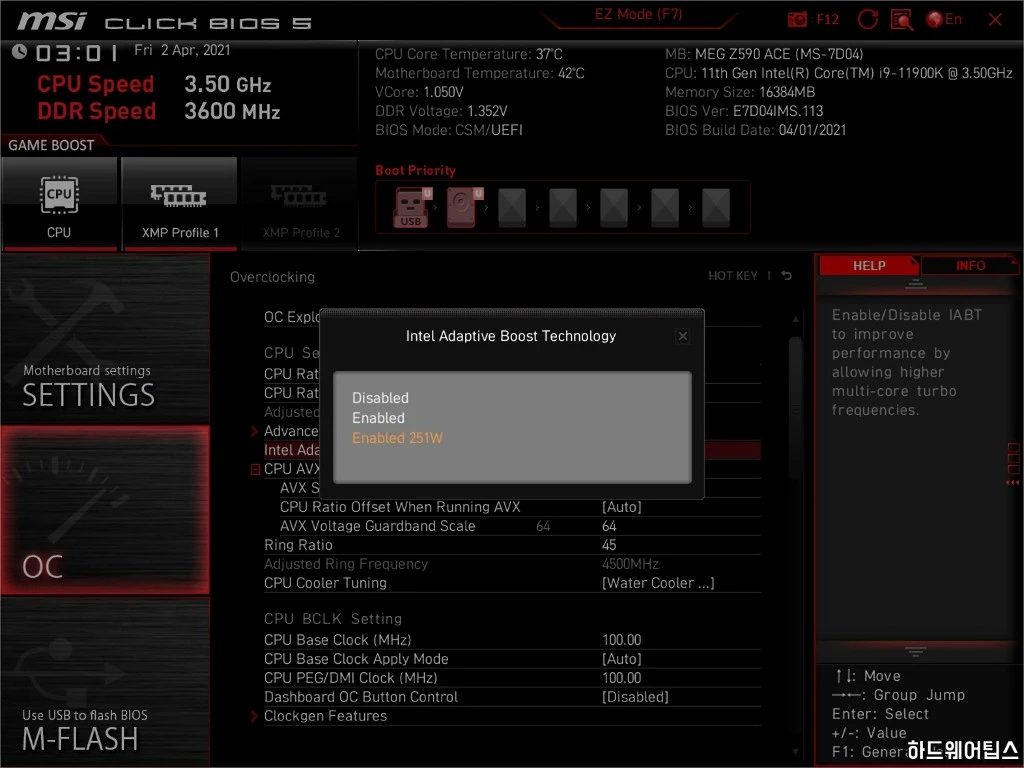
Task: Switch to EZ Mode (F7)
Action: (638, 14)
